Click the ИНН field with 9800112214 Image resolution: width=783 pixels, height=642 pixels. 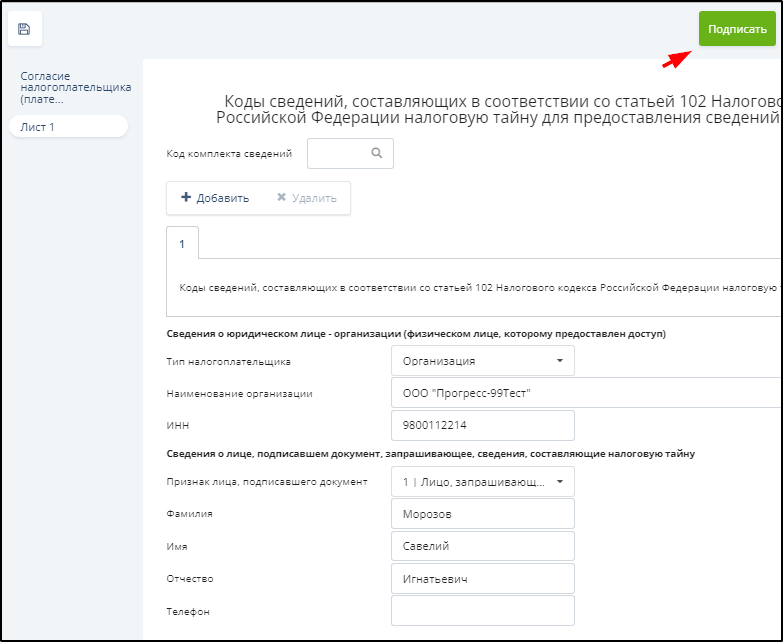coord(482,425)
